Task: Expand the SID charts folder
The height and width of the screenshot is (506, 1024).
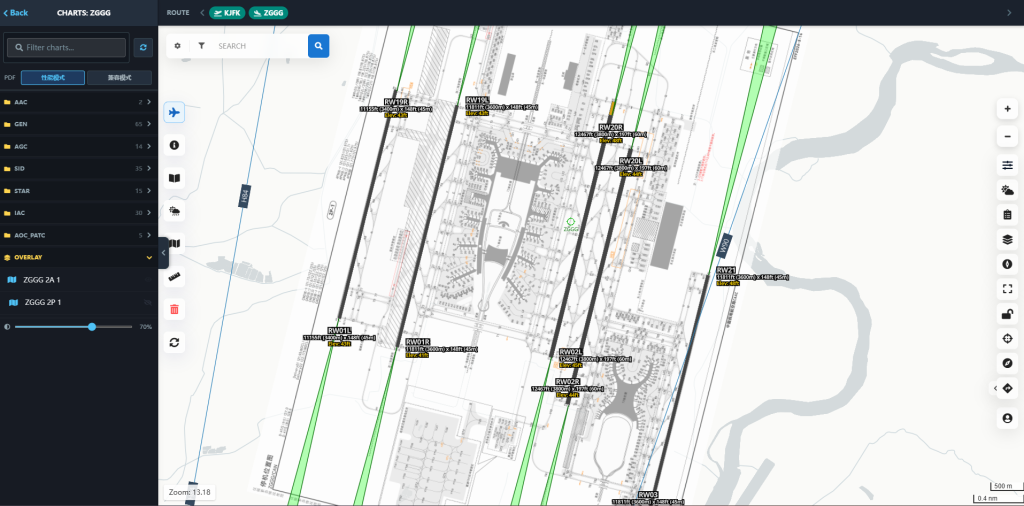Action: [x=78, y=168]
